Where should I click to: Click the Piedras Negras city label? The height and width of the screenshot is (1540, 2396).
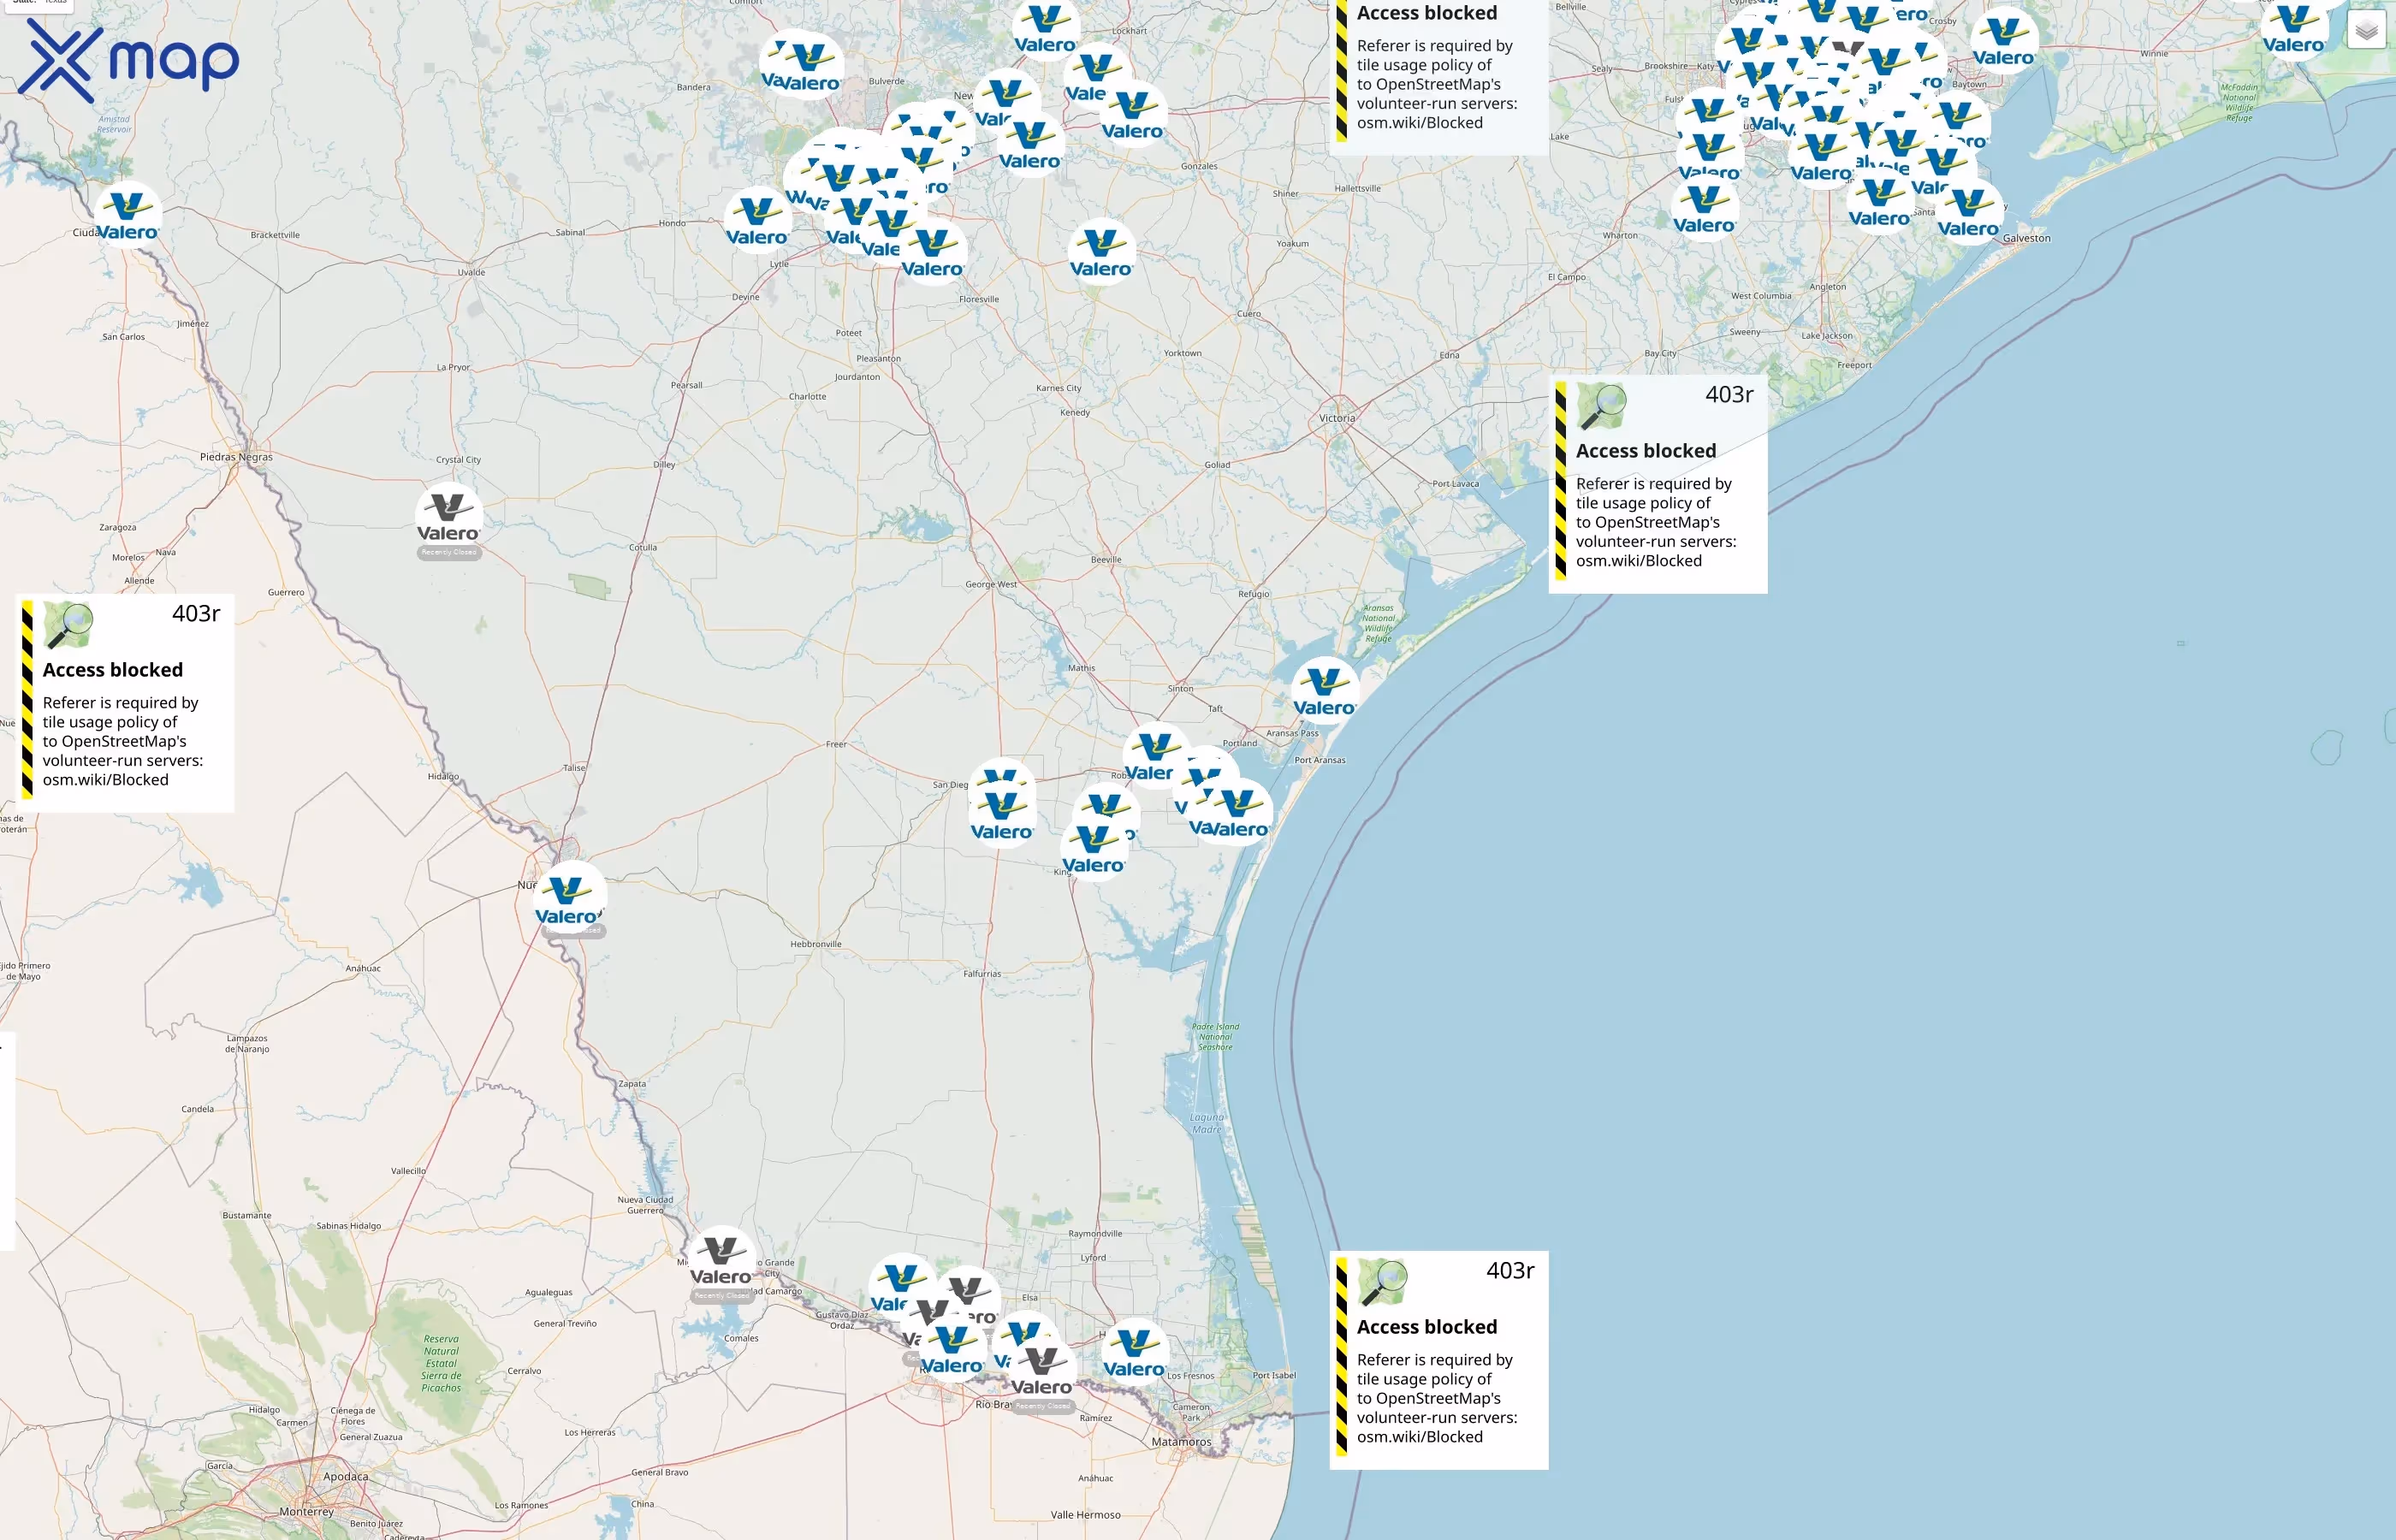point(236,457)
